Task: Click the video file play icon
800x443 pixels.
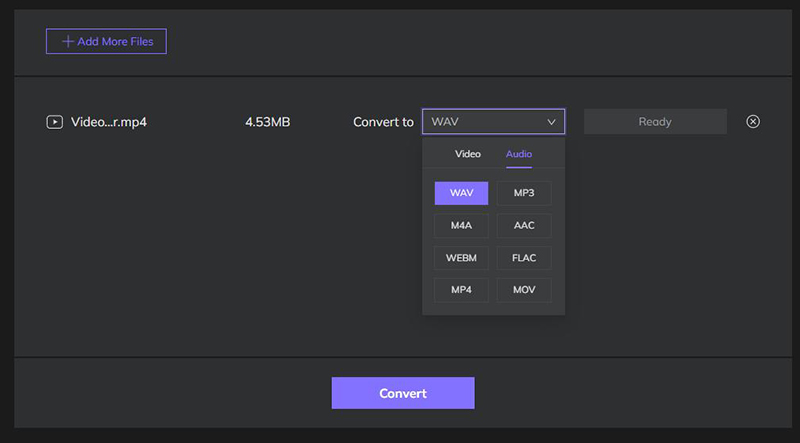Action: click(55, 122)
